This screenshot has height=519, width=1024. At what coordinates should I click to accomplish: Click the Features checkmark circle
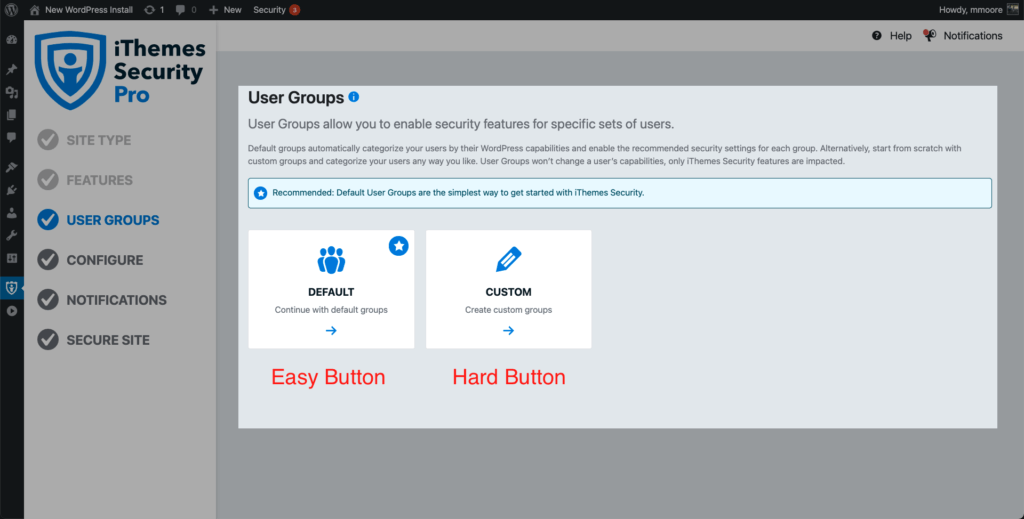tap(48, 180)
